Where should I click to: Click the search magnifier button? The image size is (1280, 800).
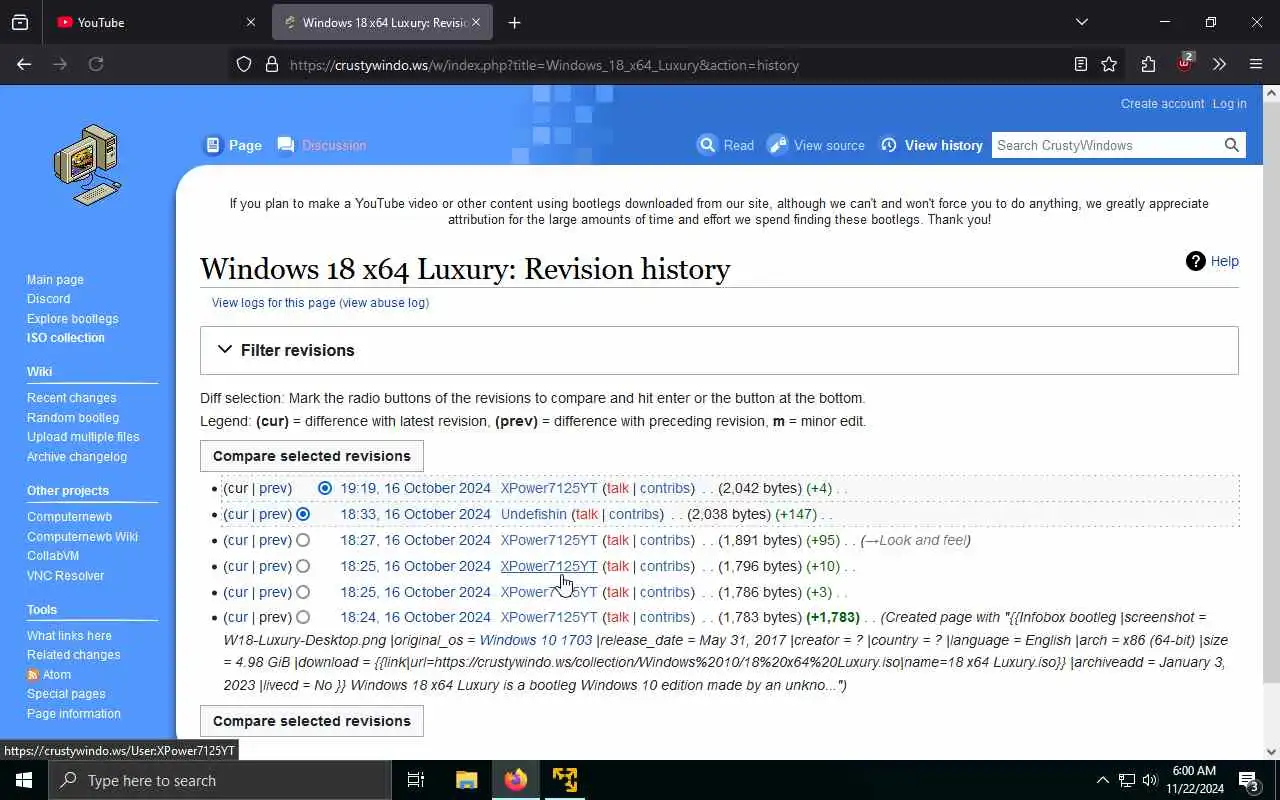[x=1232, y=145]
